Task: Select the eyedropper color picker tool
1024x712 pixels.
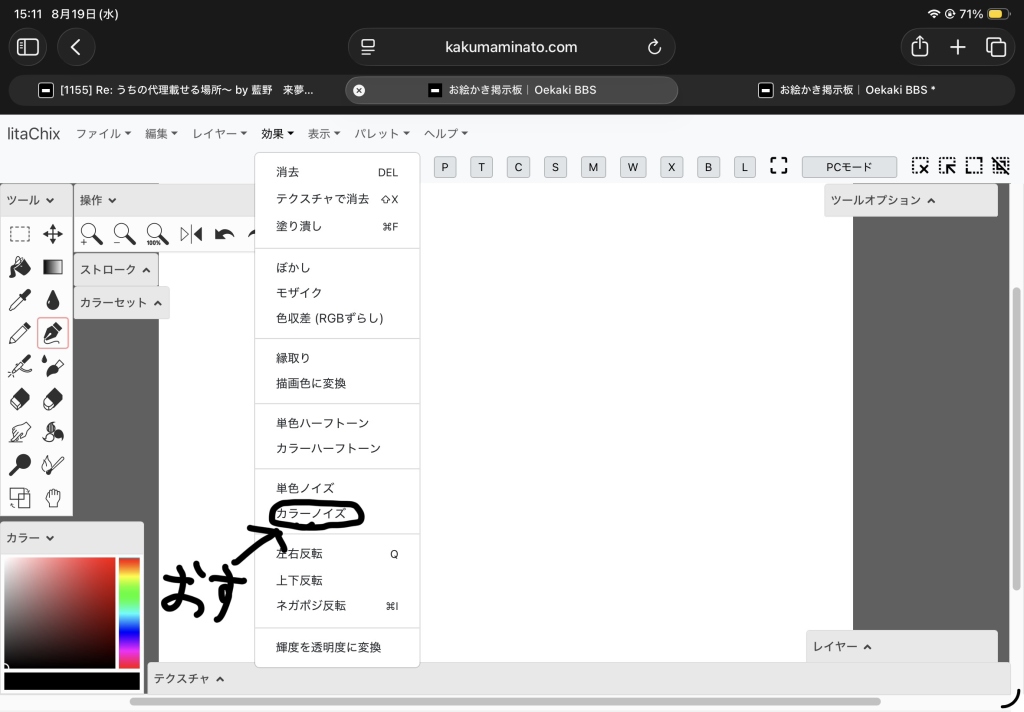Action: click(x=20, y=300)
